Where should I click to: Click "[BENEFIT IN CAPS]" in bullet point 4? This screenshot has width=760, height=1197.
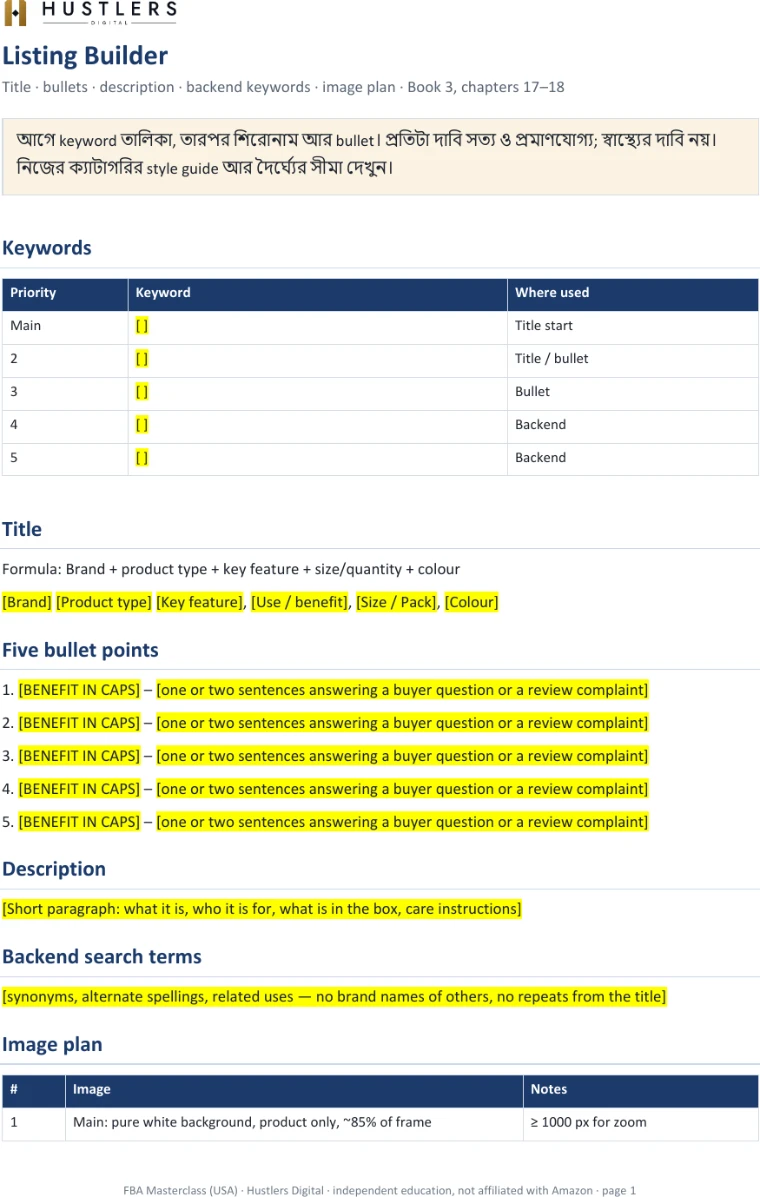click(x=79, y=789)
